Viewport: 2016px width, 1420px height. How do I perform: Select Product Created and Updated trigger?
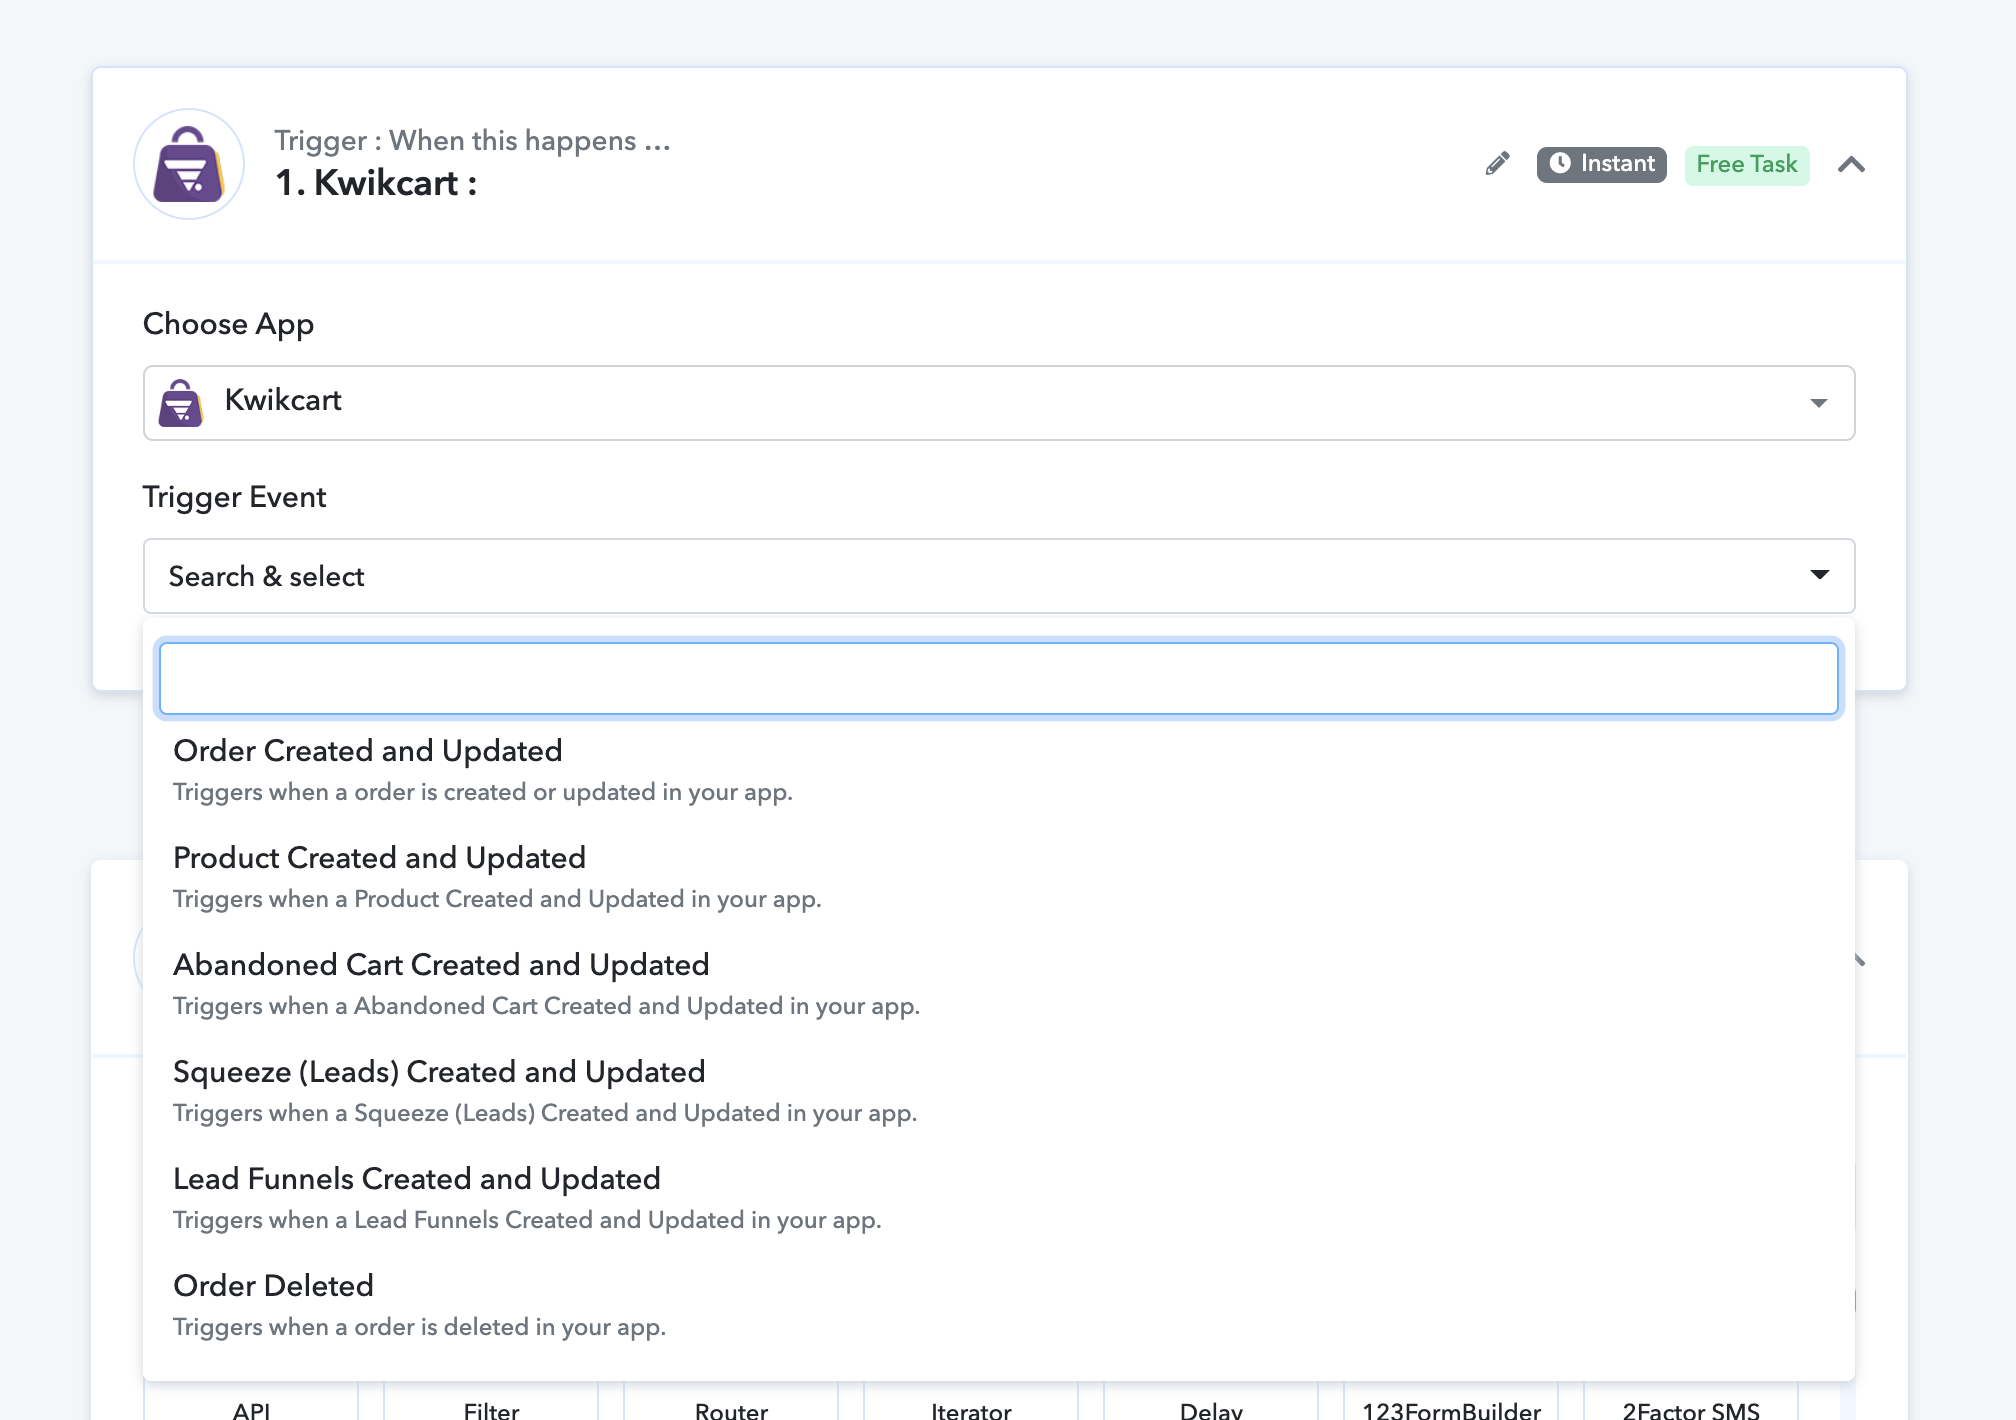(999, 877)
